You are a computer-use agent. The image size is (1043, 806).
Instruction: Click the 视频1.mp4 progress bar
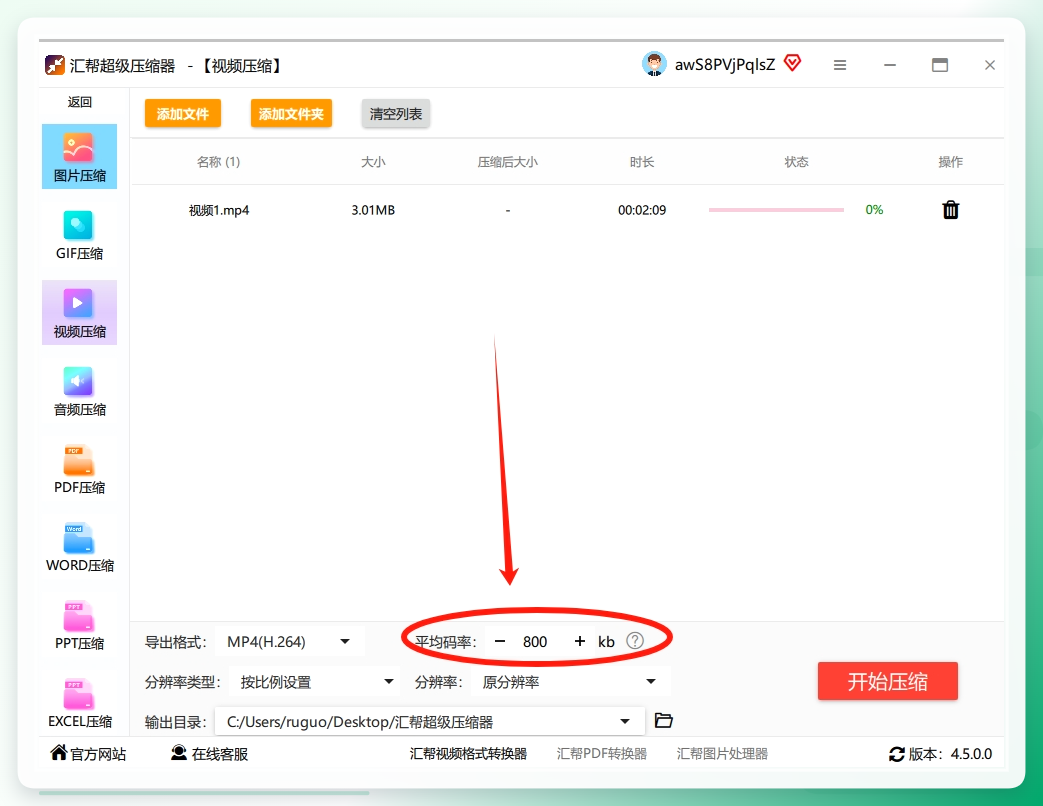coord(776,209)
